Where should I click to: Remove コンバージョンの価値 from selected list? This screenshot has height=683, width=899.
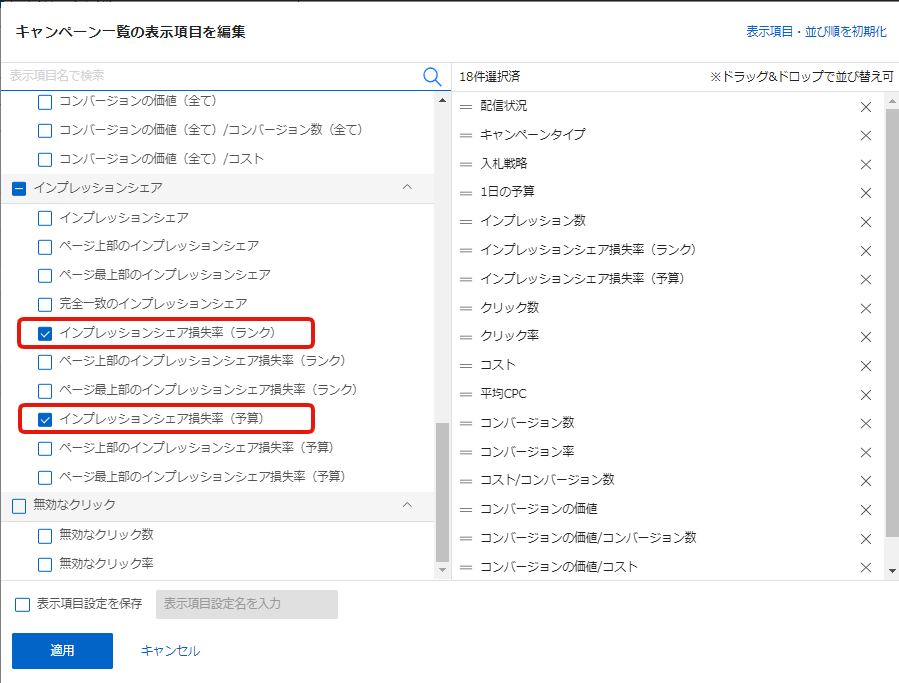[866, 510]
